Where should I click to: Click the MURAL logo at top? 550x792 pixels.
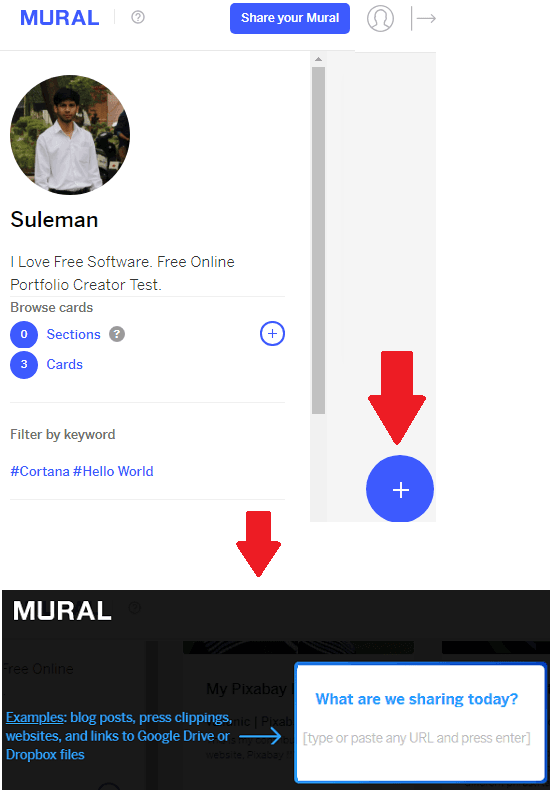click(60, 18)
